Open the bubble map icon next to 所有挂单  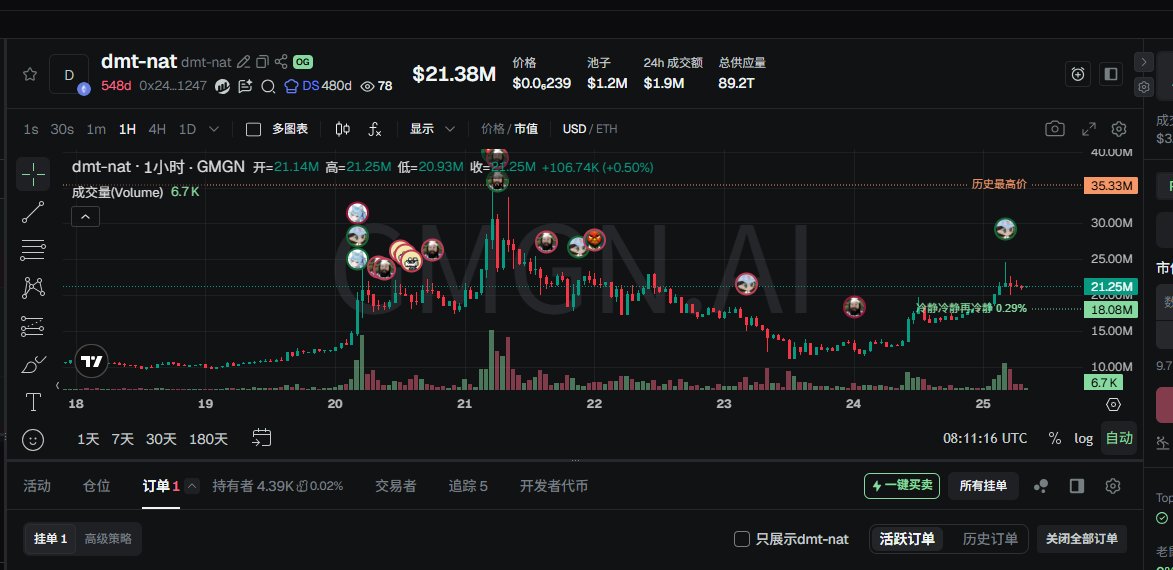coord(1041,486)
